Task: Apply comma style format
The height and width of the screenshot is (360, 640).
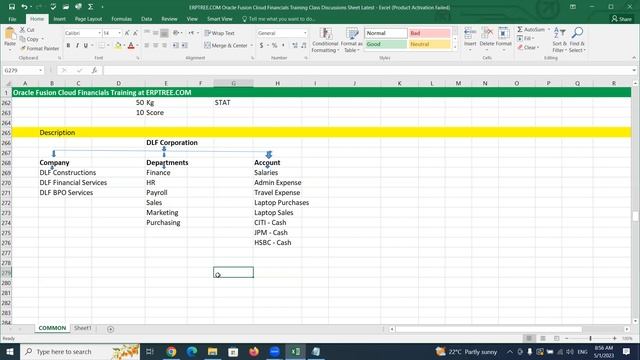Action: click(283, 45)
